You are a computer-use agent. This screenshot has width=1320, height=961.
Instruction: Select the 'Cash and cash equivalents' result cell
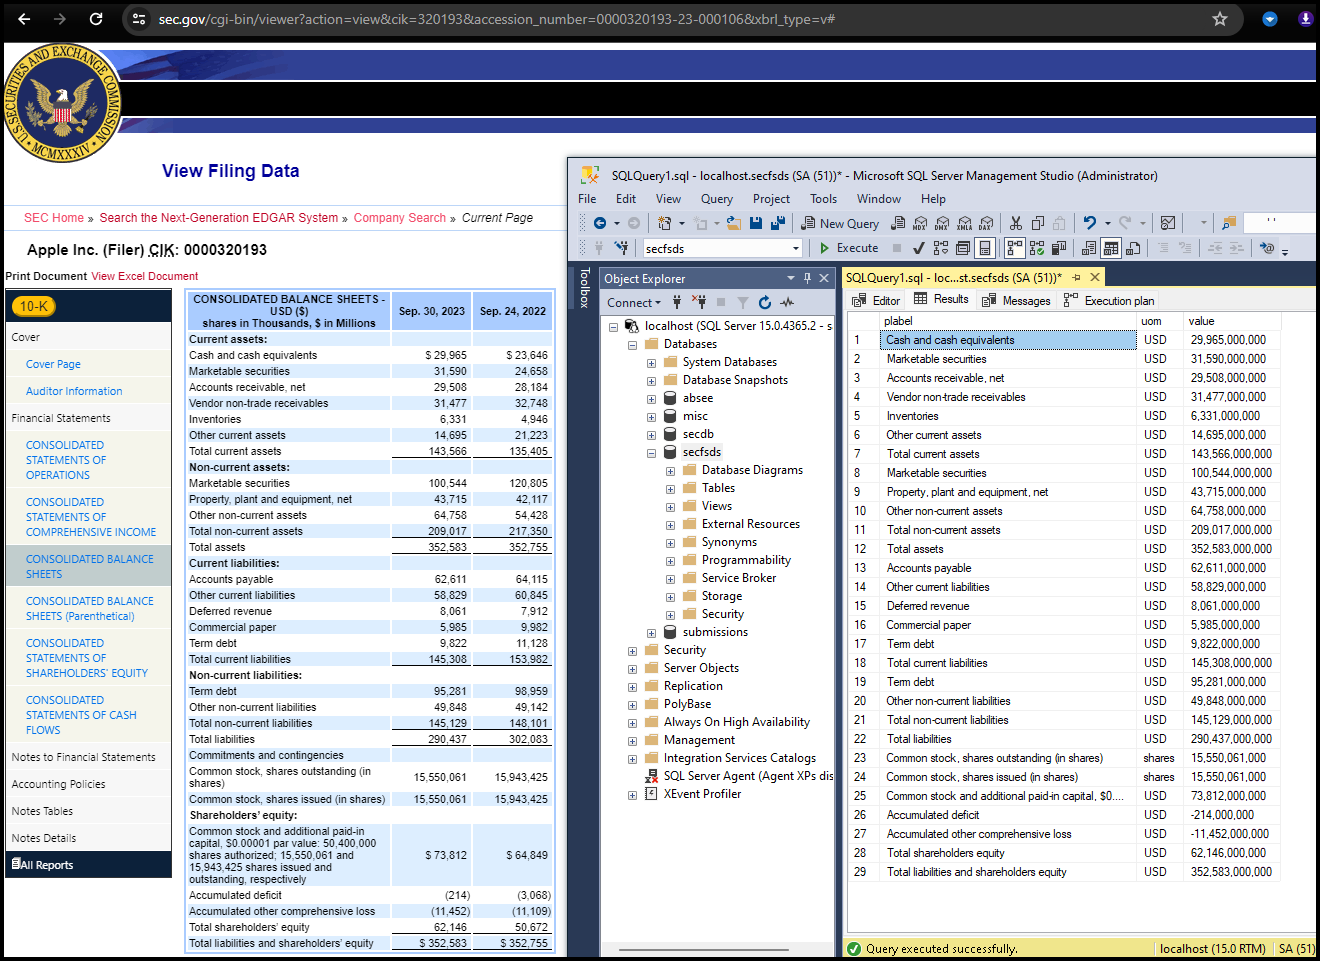pyautogui.click(x=1009, y=340)
